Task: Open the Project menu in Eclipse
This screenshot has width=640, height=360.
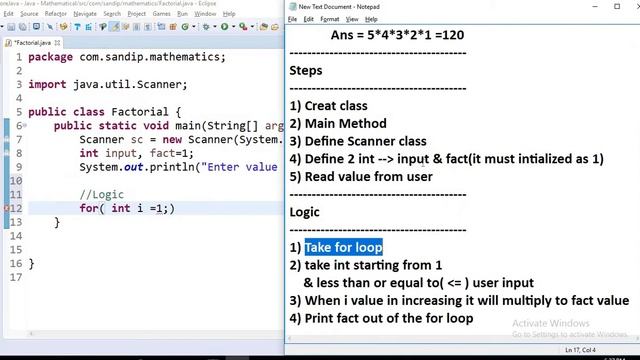Action: (x=136, y=14)
